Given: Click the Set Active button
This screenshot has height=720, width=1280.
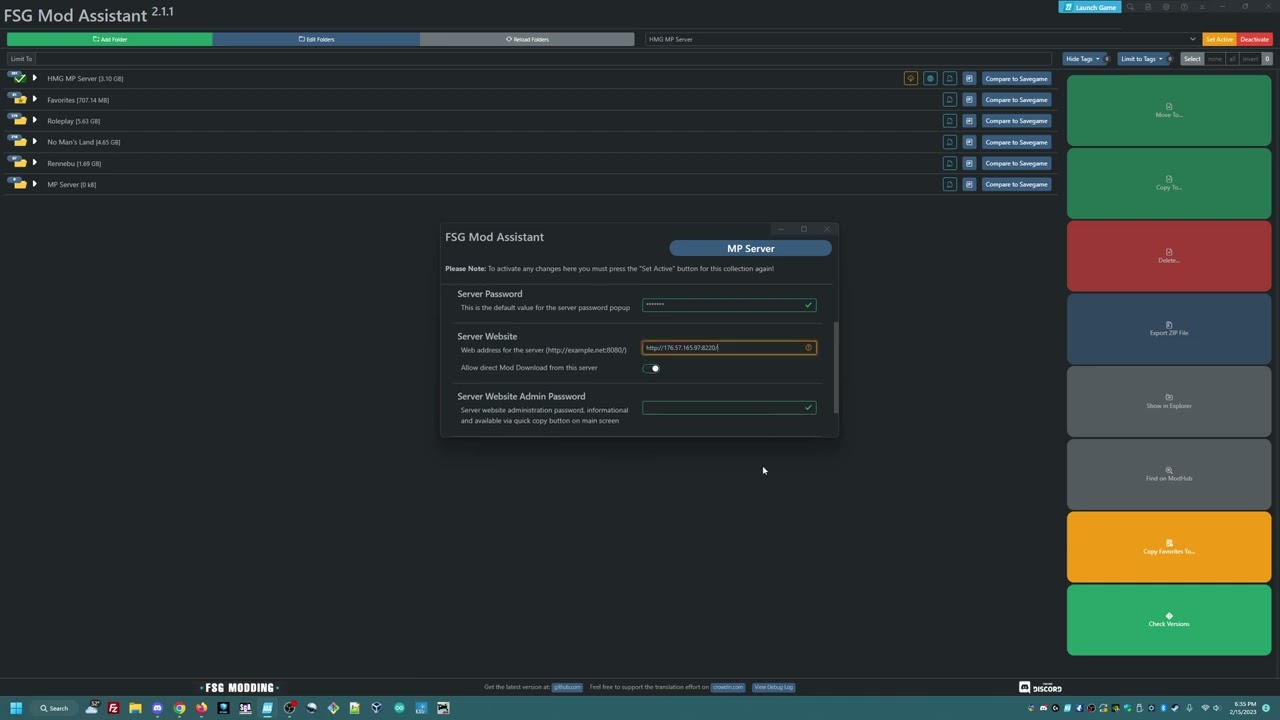Looking at the screenshot, I should (1218, 39).
